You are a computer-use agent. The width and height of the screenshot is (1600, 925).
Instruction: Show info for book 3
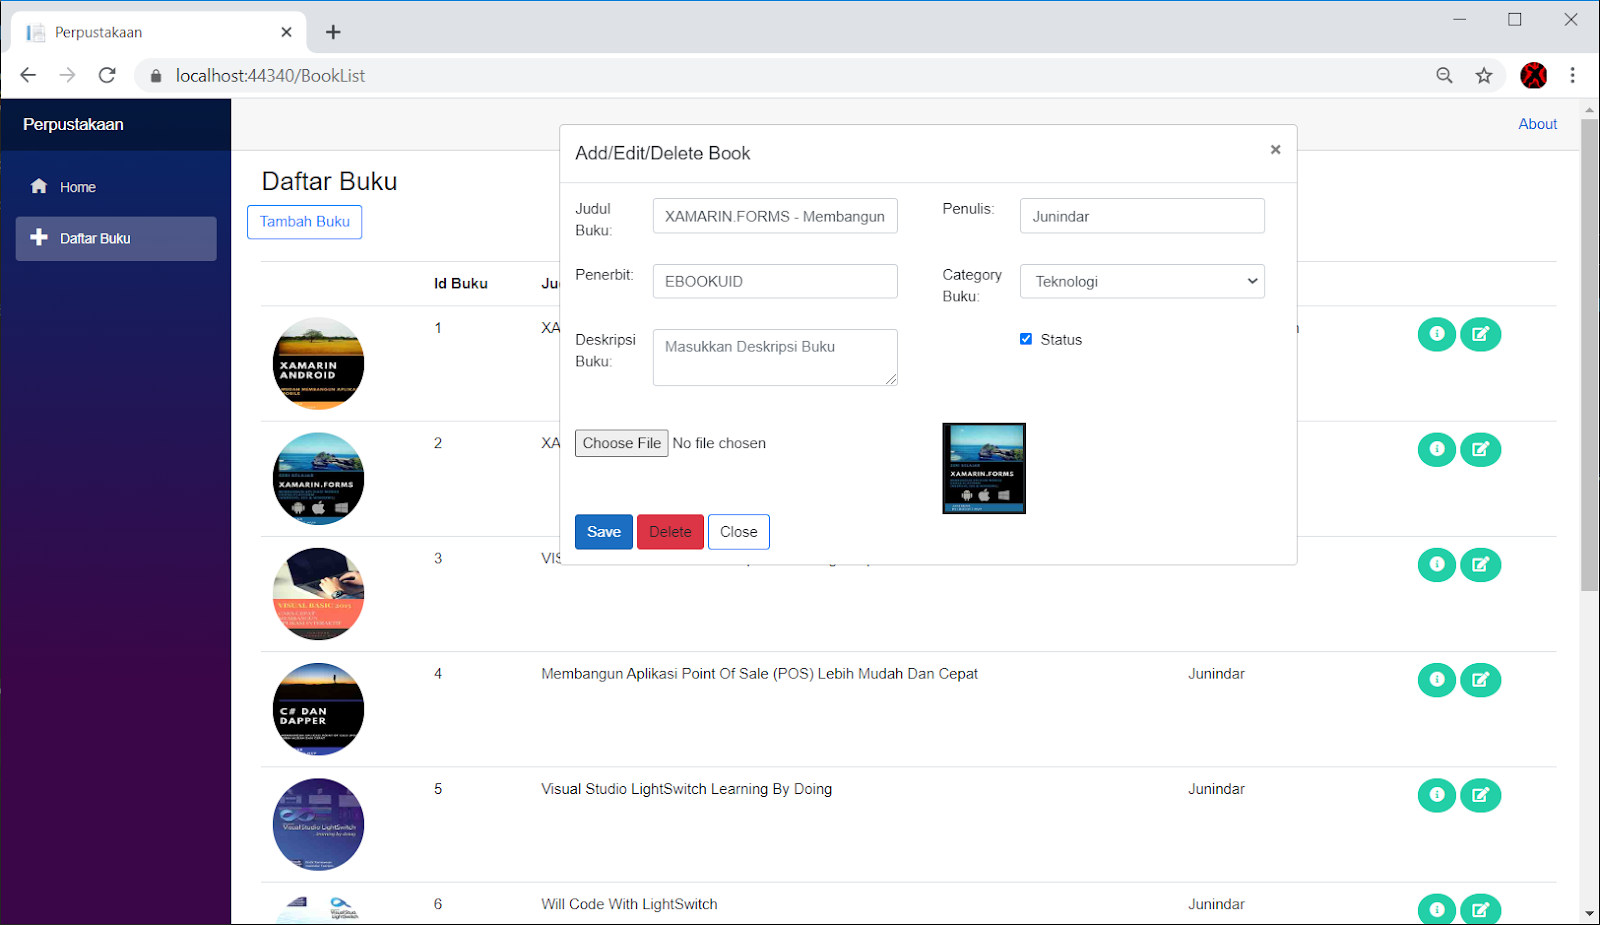[1437, 564]
